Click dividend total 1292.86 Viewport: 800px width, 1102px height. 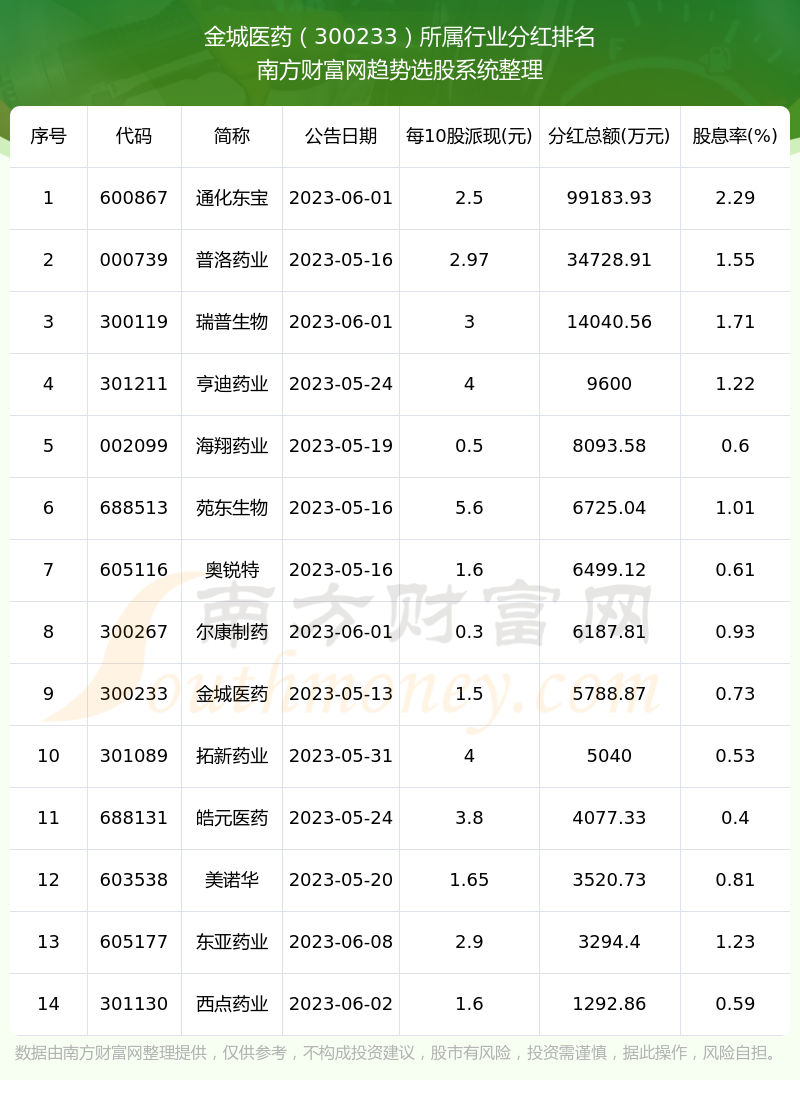609,1003
